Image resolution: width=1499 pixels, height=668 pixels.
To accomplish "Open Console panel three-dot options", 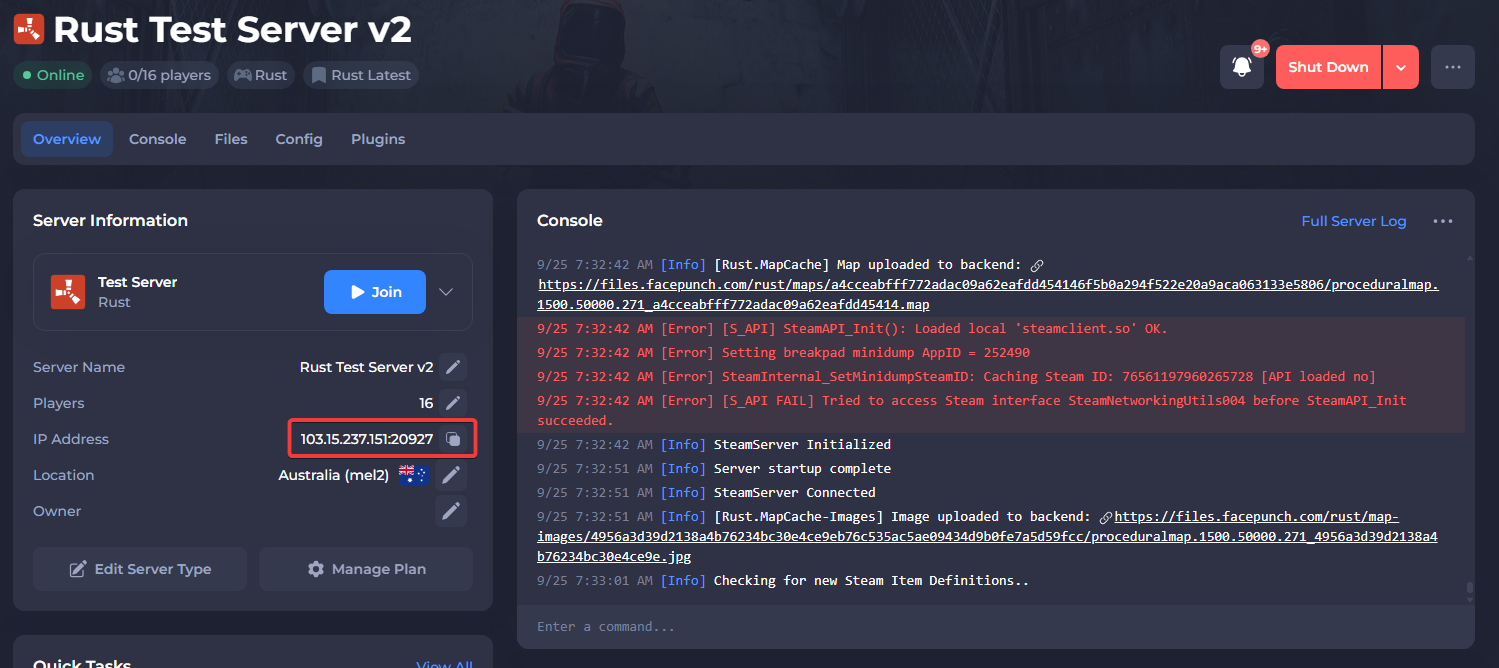I will pos(1442,221).
